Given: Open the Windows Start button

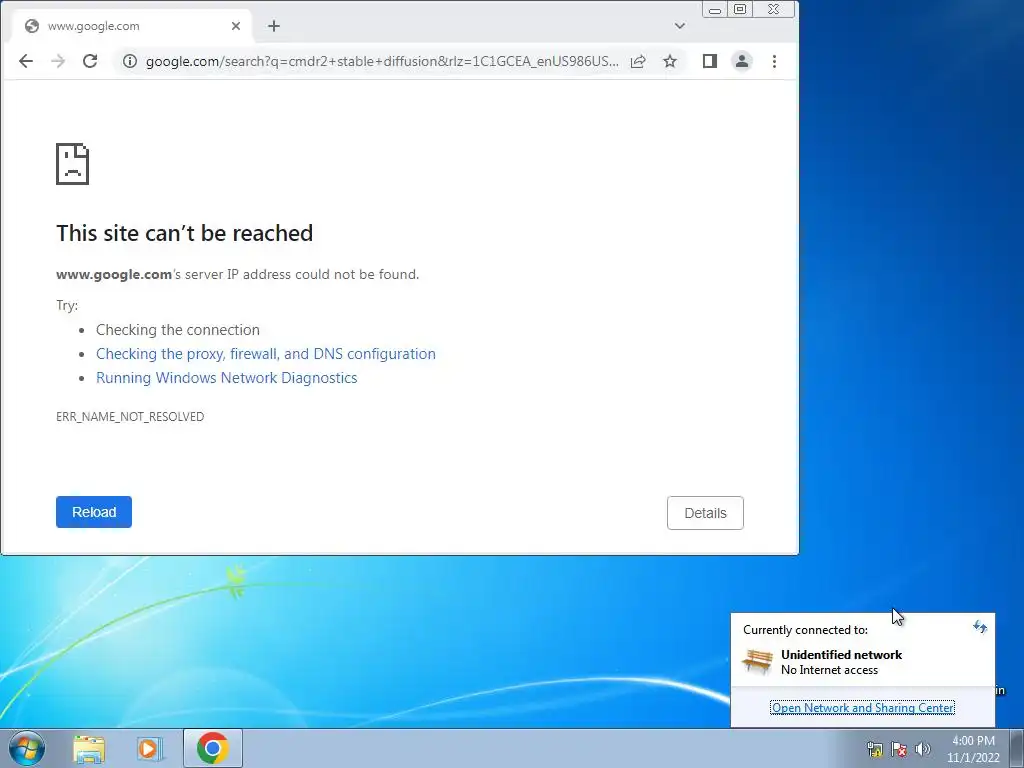Looking at the screenshot, I should pyautogui.click(x=27, y=748).
